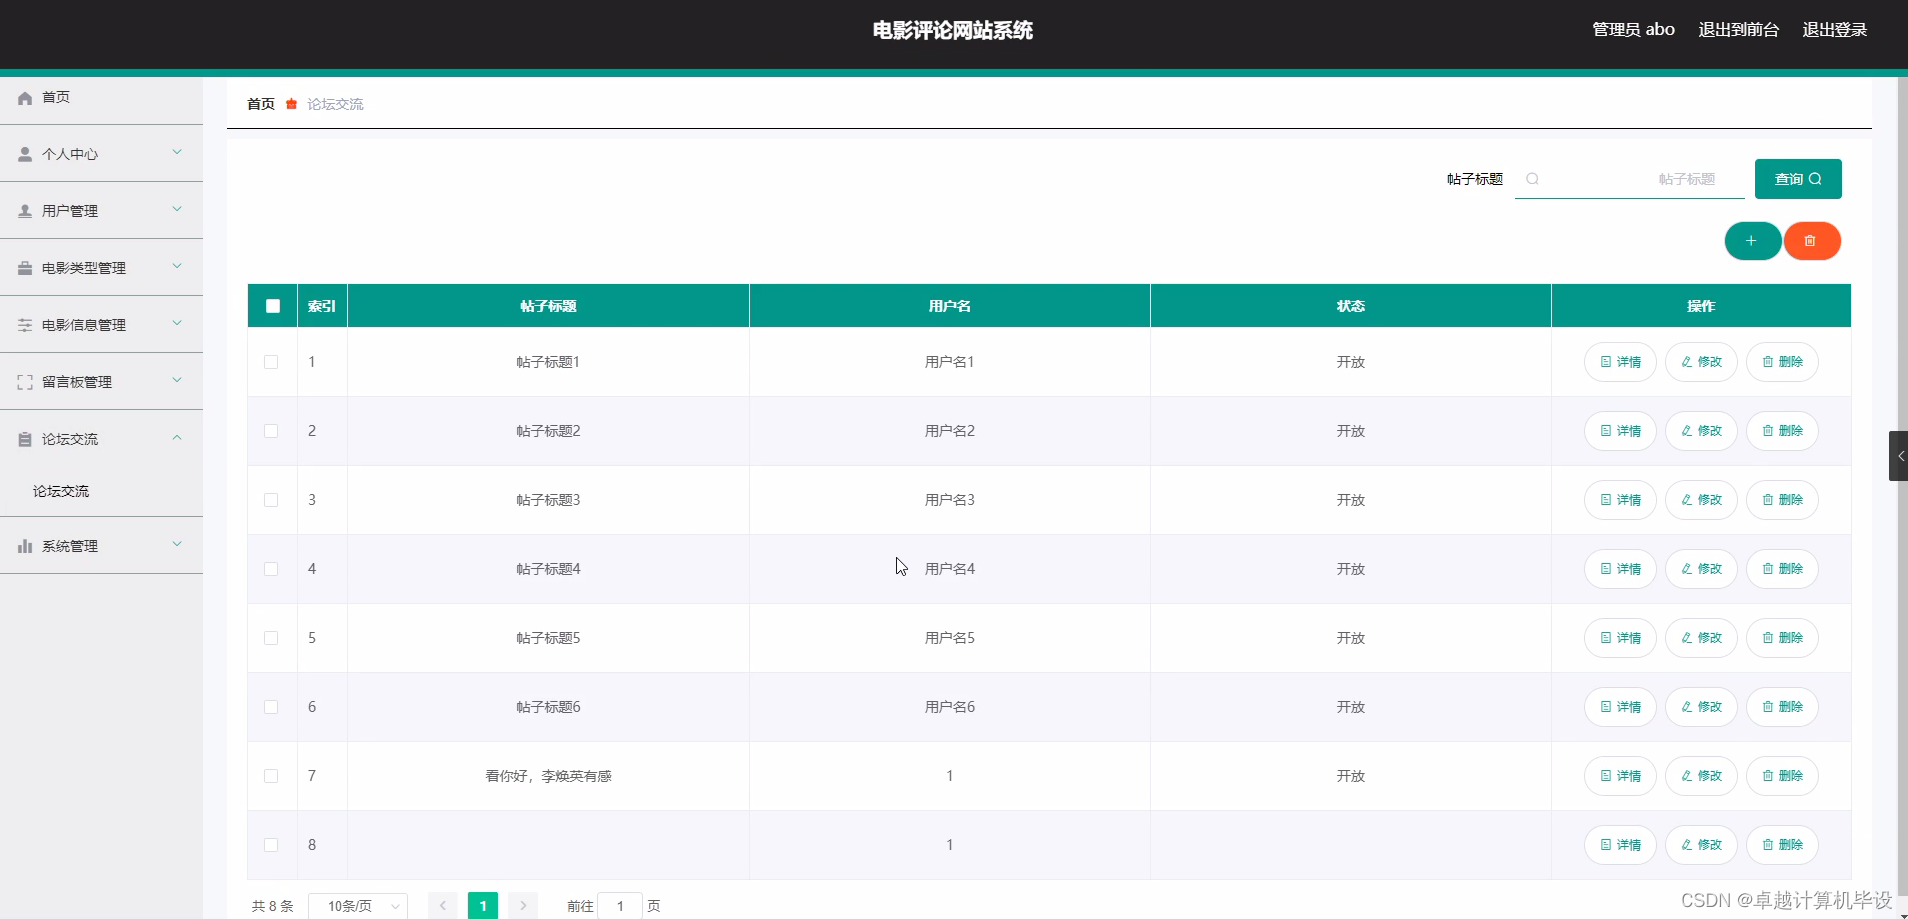
Task: Click the orange trash delete icon
Action: click(x=1812, y=241)
